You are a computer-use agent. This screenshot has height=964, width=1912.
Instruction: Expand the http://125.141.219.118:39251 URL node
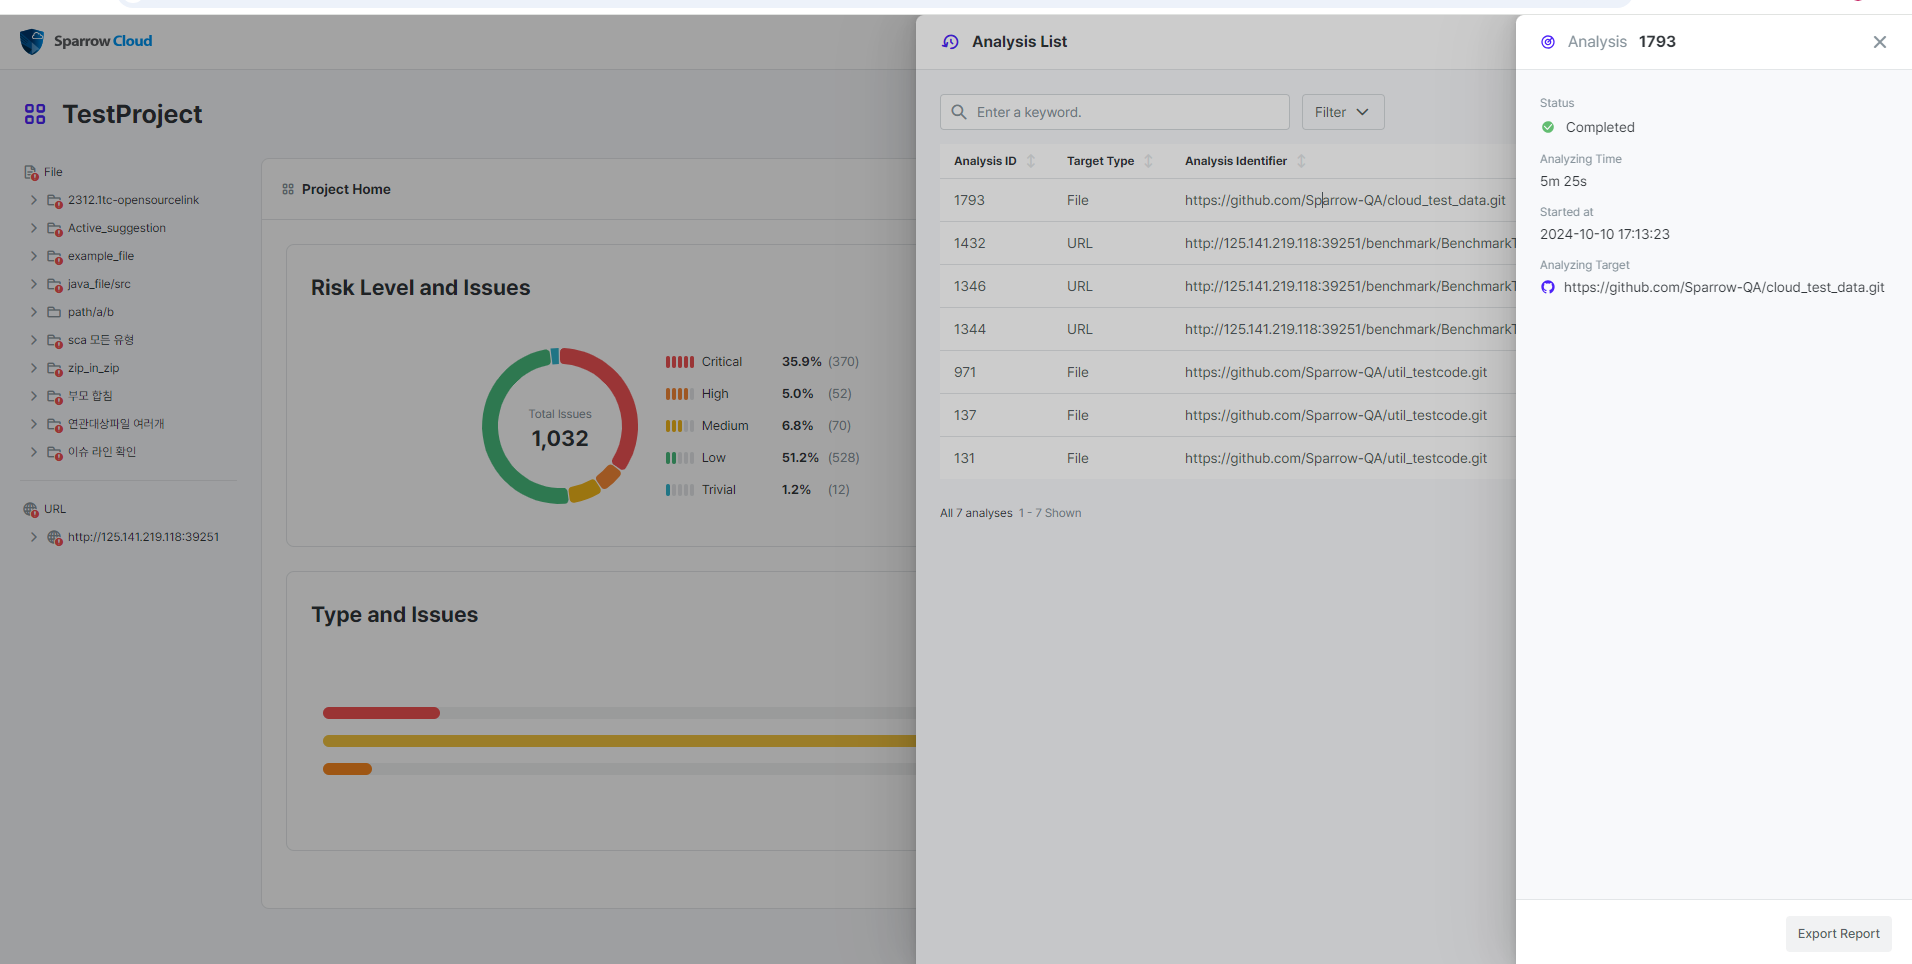click(34, 537)
